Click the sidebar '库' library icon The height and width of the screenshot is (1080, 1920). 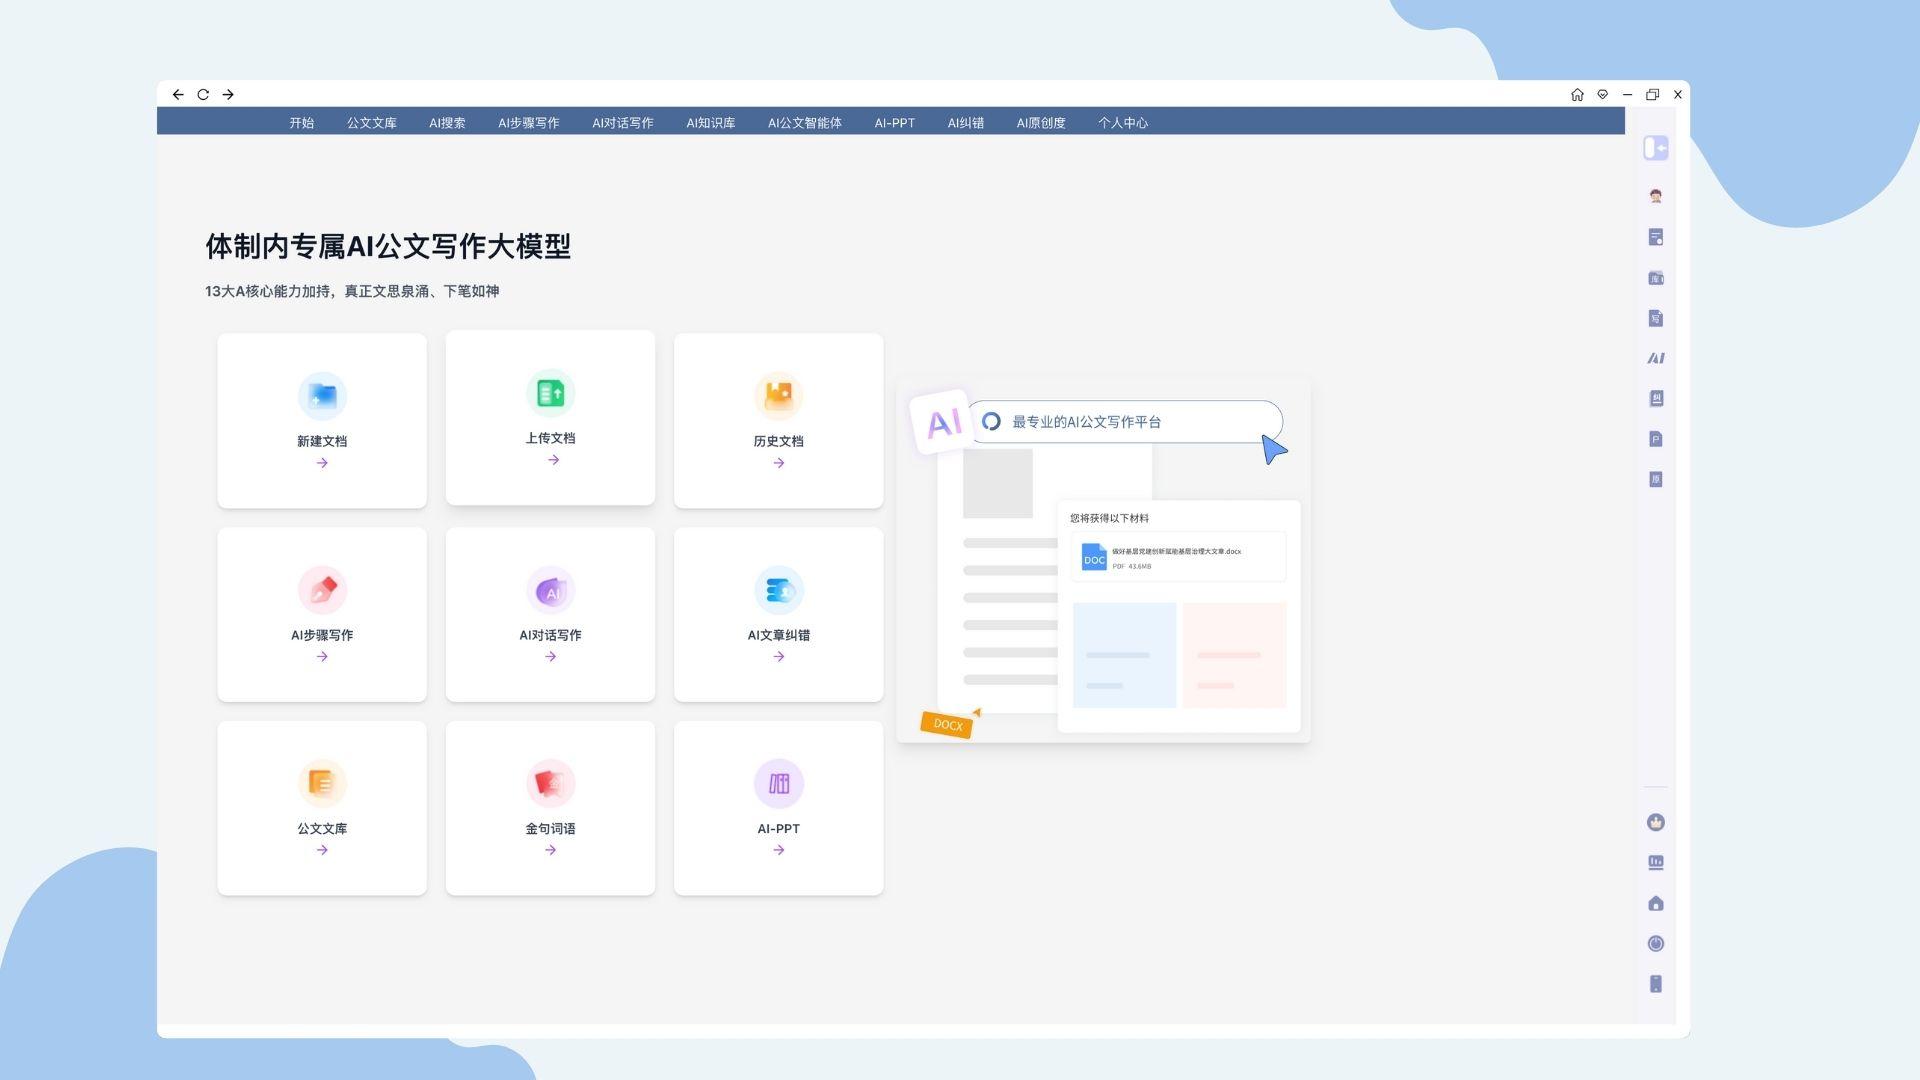coord(1655,278)
